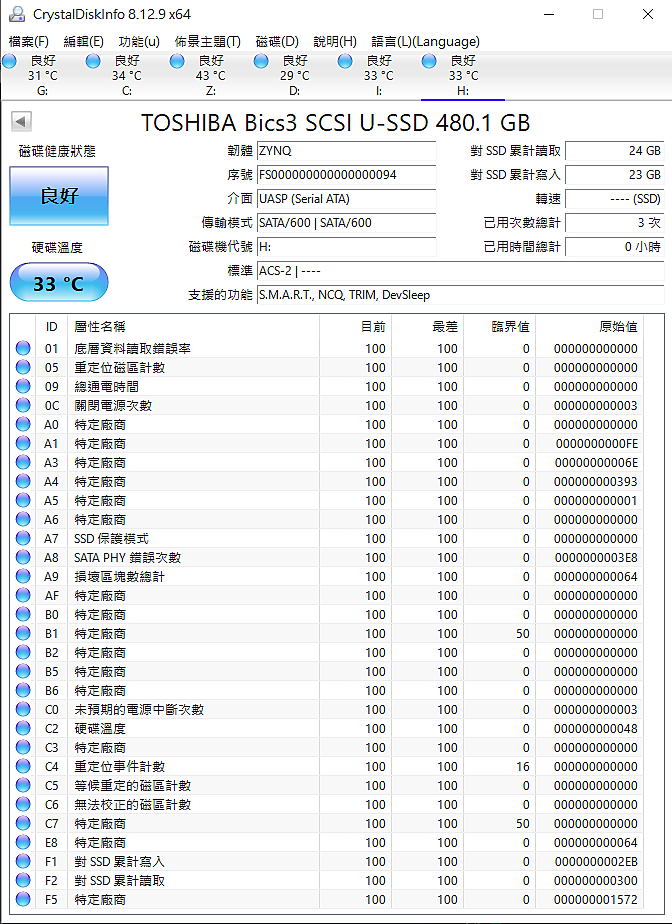Click power on hours value 0 小時
This screenshot has height=924, width=672.
point(614,247)
